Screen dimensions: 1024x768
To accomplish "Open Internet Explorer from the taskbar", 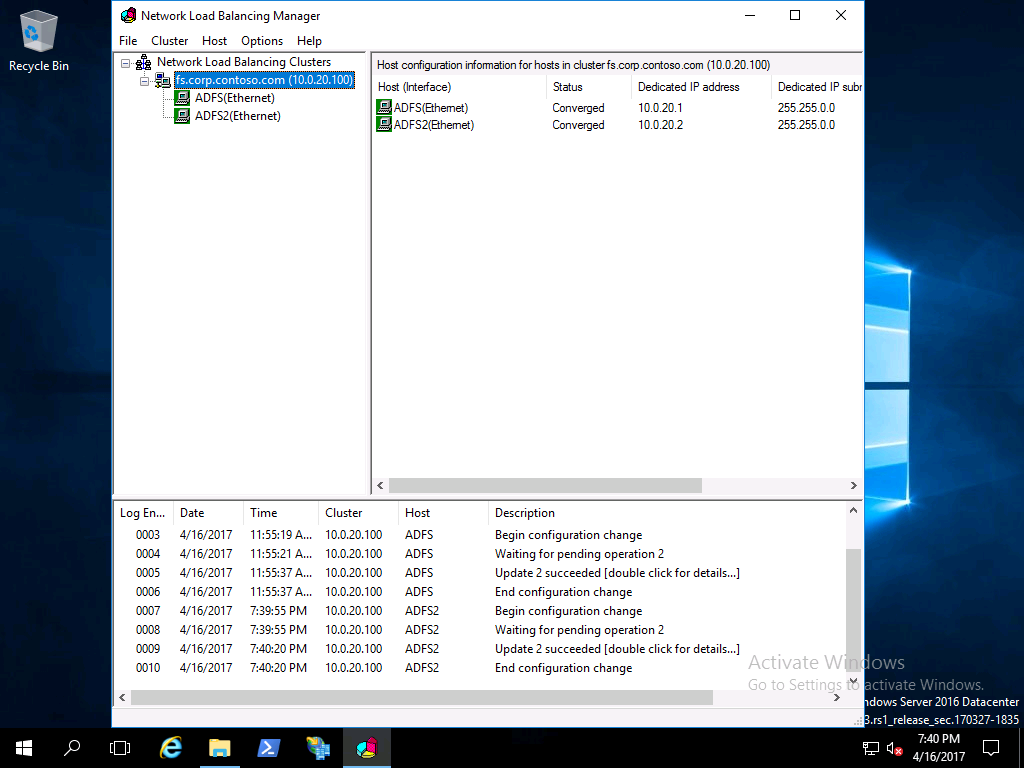I will click(x=171, y=747).
